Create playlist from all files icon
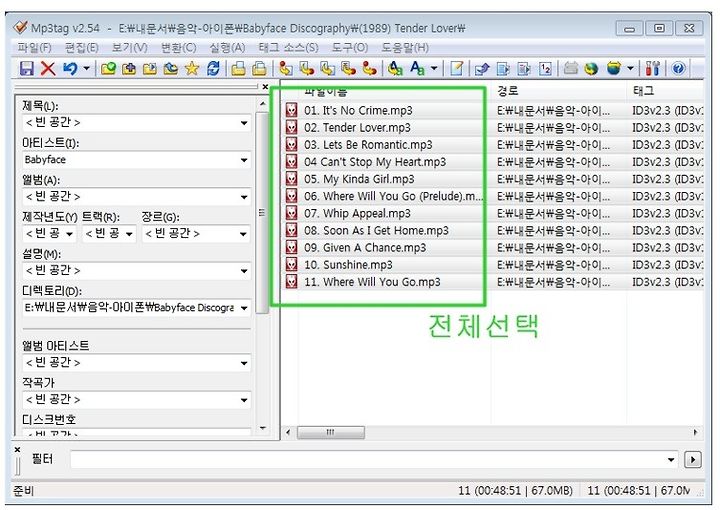720x510 pixels. click(x=503, y=69)
